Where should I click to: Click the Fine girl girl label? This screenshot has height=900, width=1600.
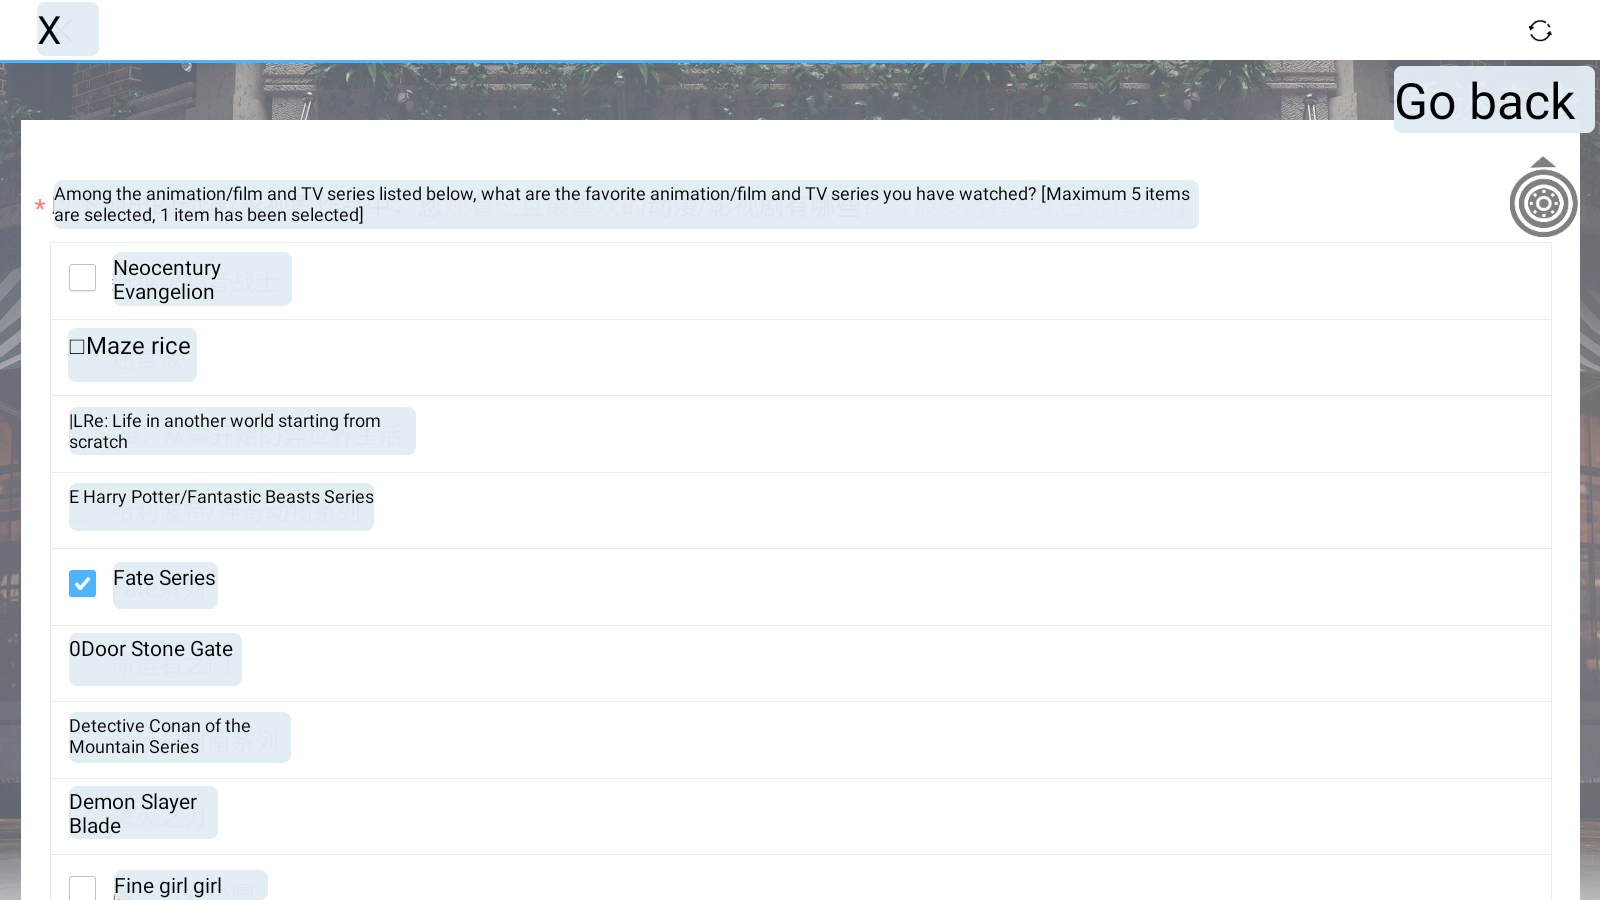(x=168, y=886)
